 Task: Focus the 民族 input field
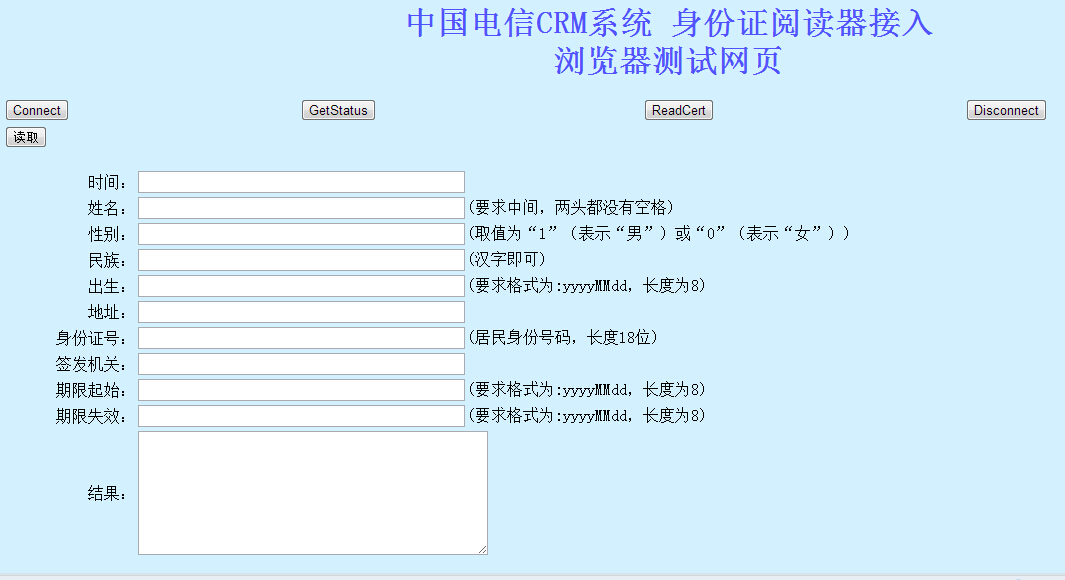coord(302,260)
